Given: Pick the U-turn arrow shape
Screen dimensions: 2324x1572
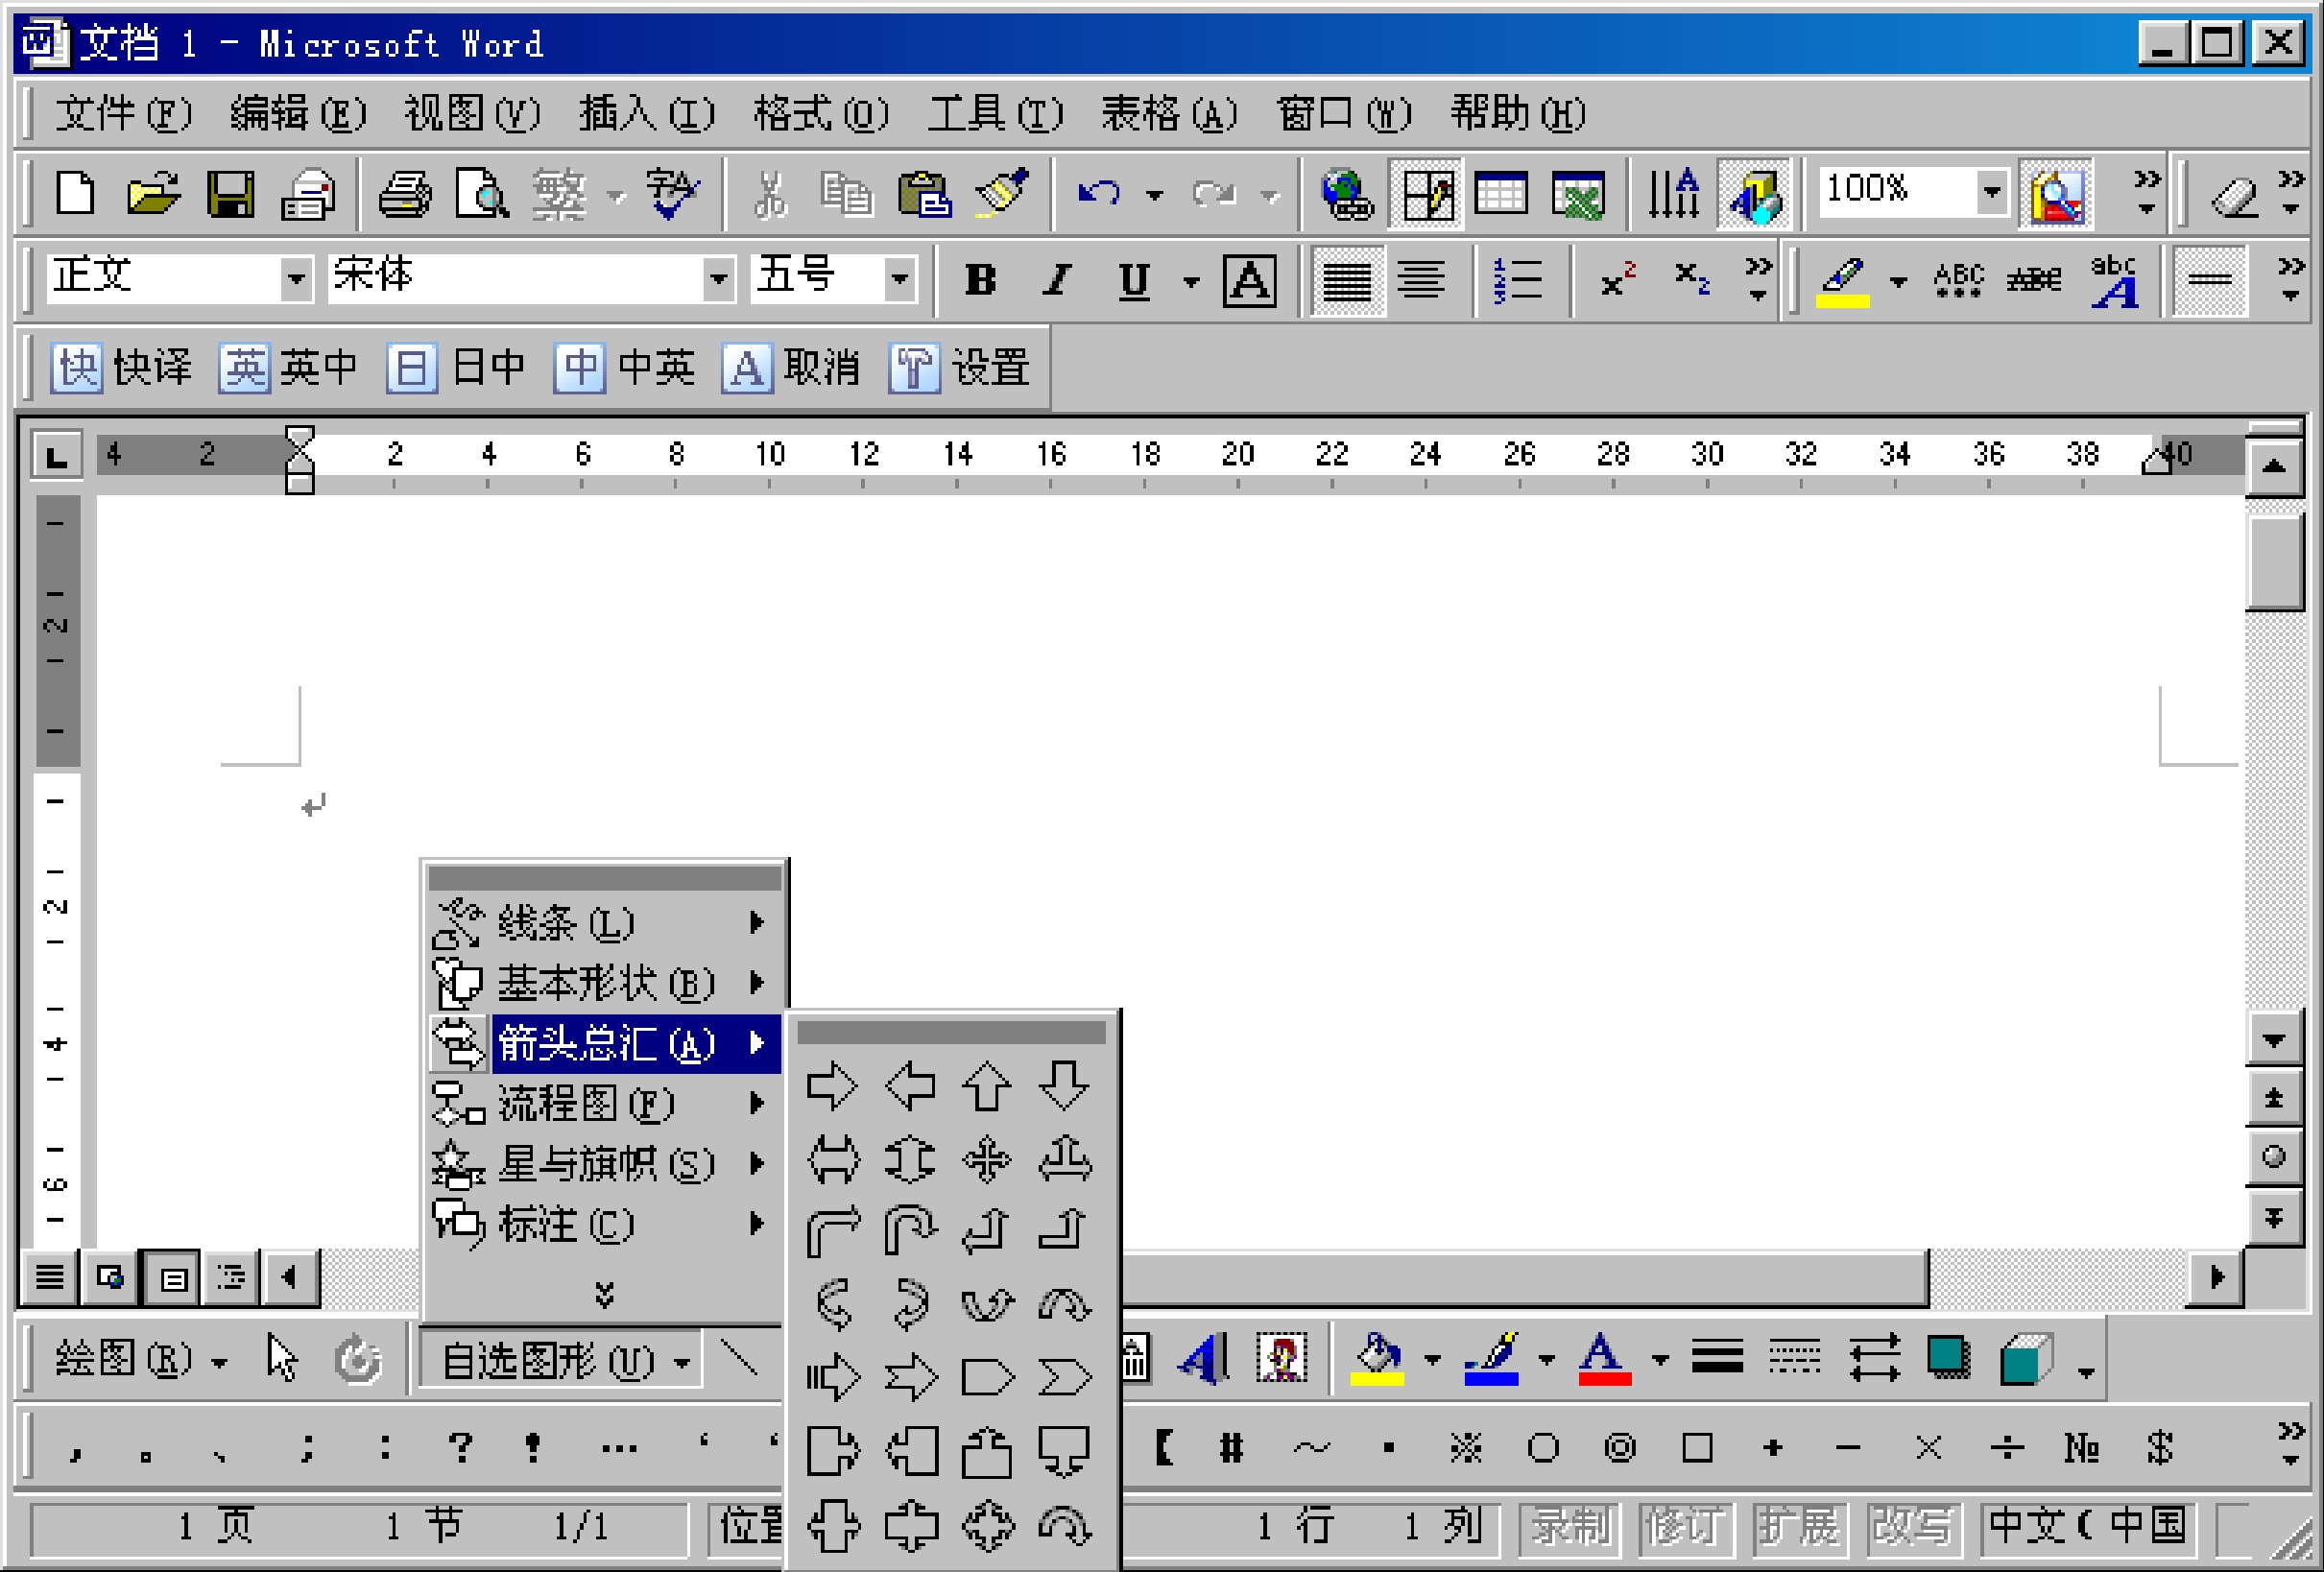Looking at the screenshot, I should [910, 1230].
